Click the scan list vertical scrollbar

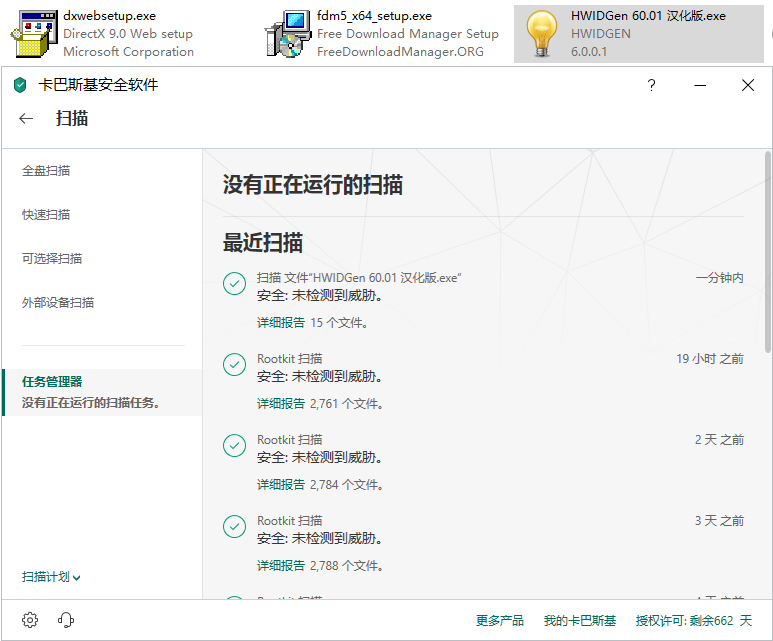click(x=768, y=251)
